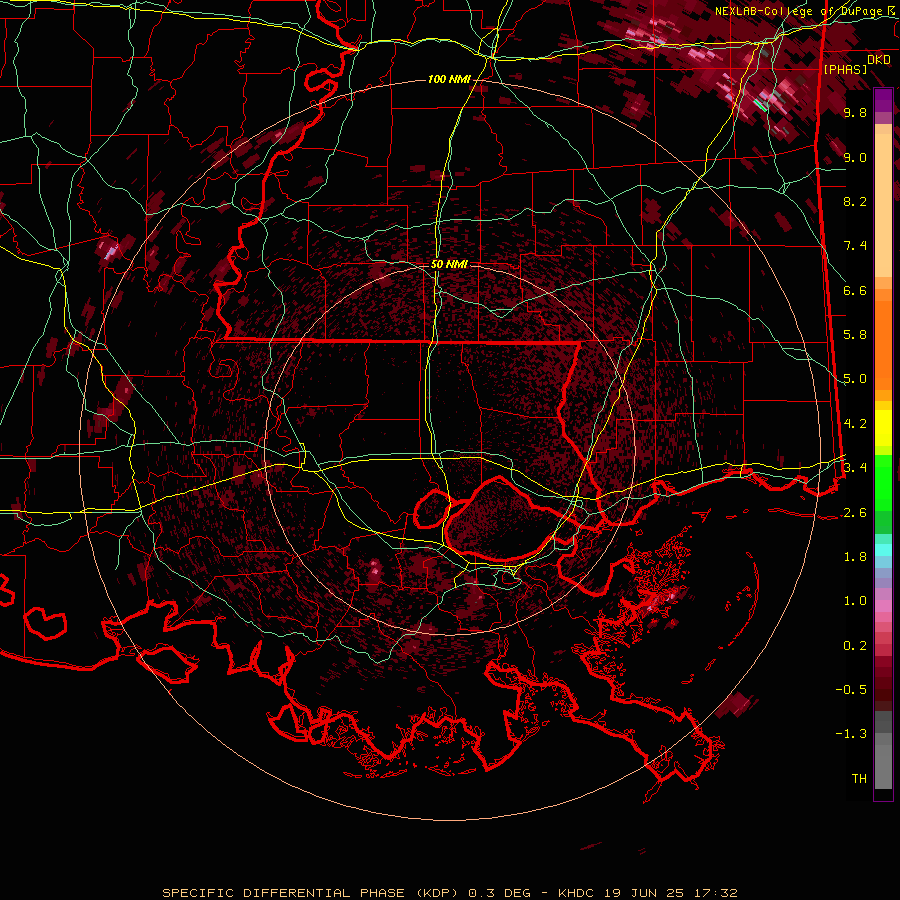Pick the bright green color bar segment
900x900 pixels.
coord(883,481)
